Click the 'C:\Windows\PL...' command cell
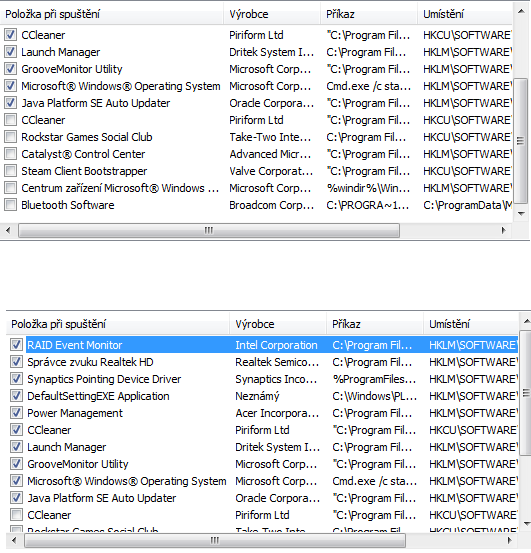This screenshot has height=553, width=531. pos(374,396)
